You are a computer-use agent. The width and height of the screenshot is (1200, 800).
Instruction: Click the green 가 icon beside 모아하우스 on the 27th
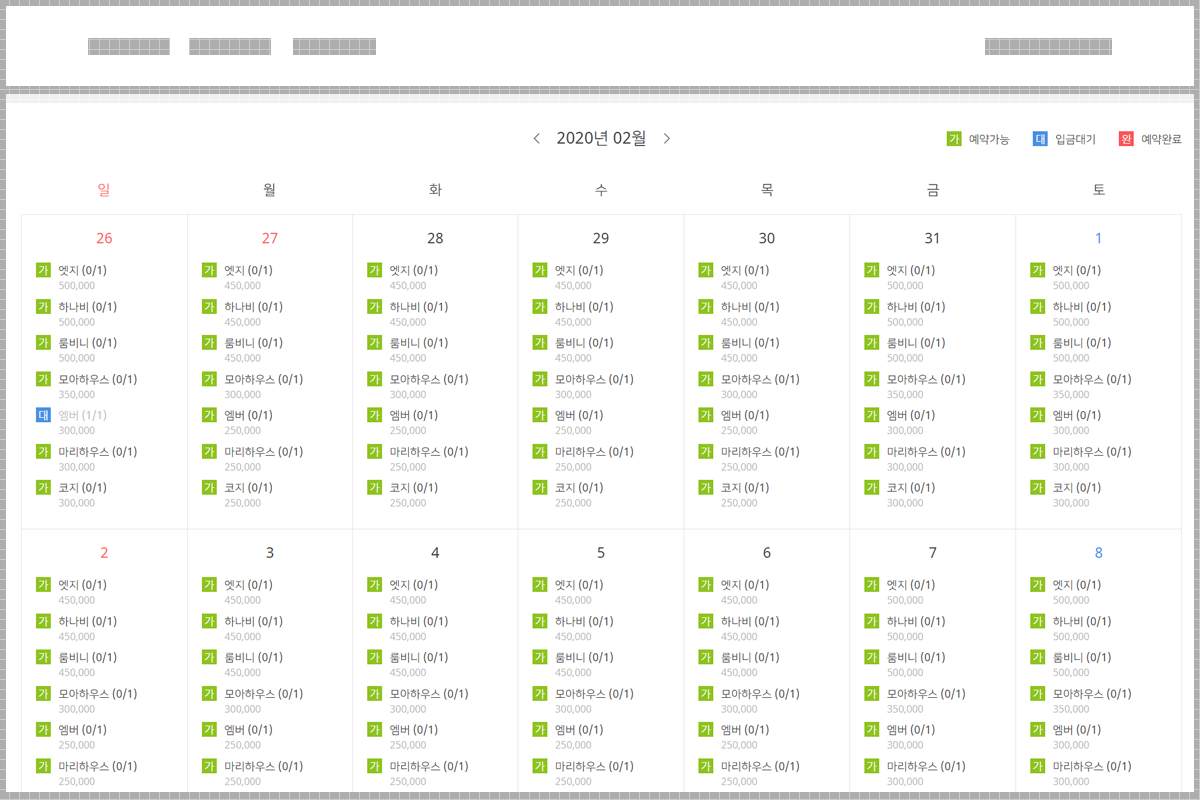pyautogui.click(x=209, y=379)
